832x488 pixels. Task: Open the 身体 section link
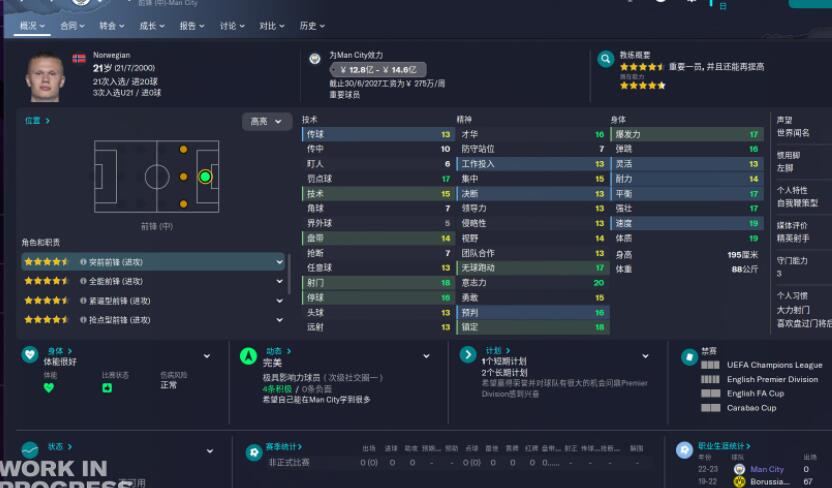[59, 351]
